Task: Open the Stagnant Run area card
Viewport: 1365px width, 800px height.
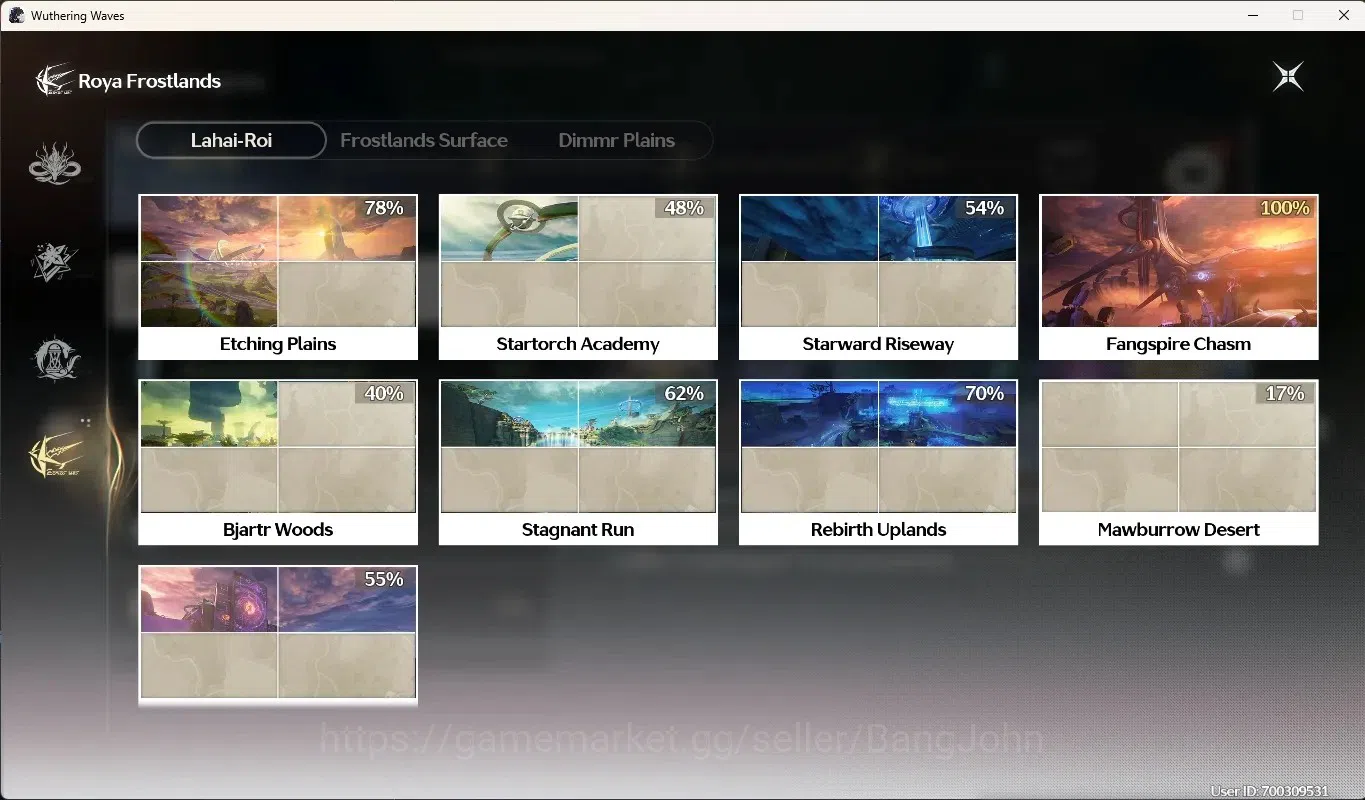Action: coord(578,462)
